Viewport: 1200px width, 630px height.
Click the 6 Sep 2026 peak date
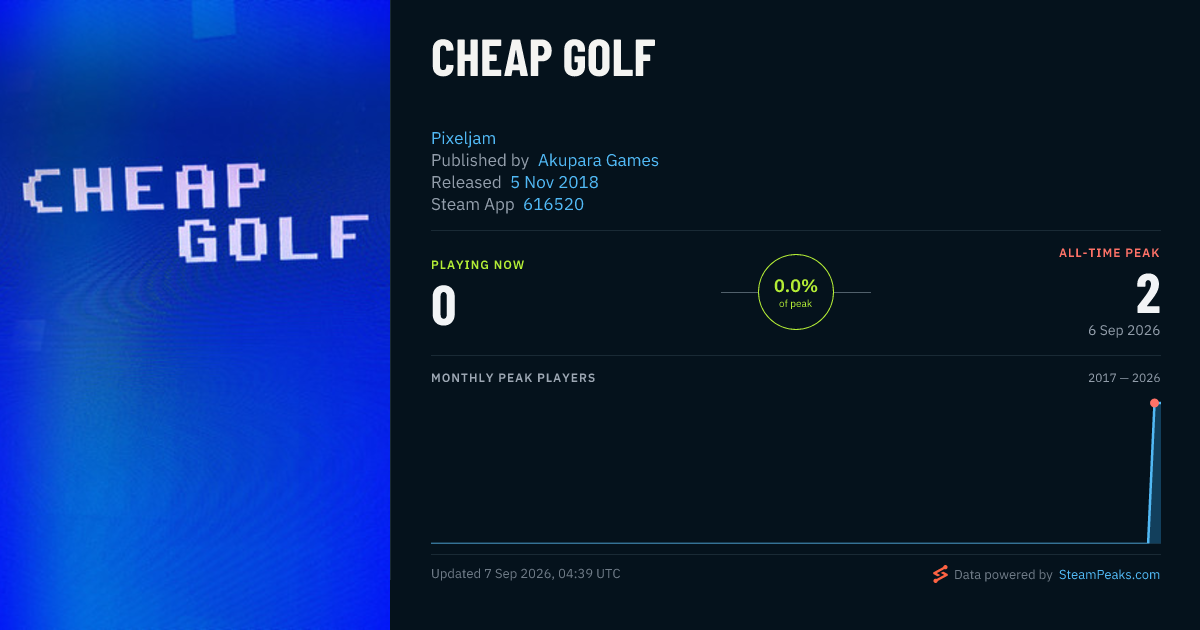pos(1124,330)
